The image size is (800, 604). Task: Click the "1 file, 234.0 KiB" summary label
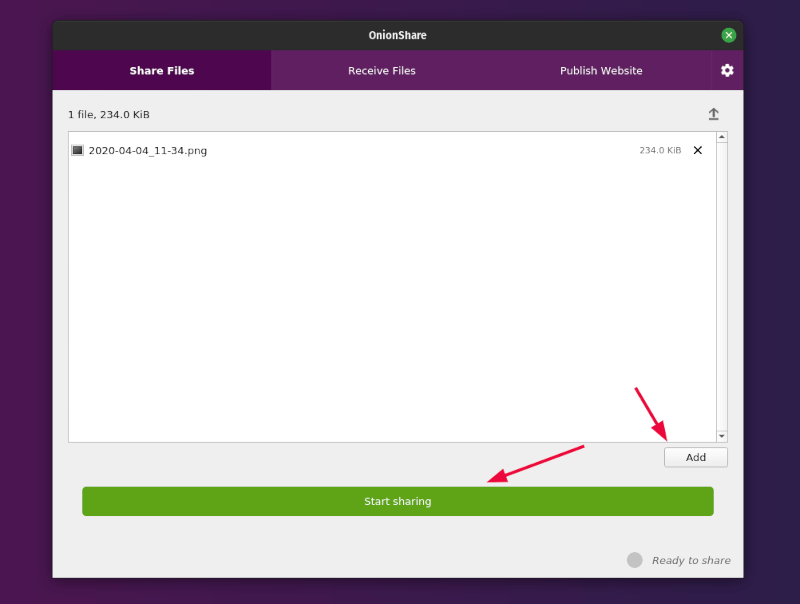point(109,114)
